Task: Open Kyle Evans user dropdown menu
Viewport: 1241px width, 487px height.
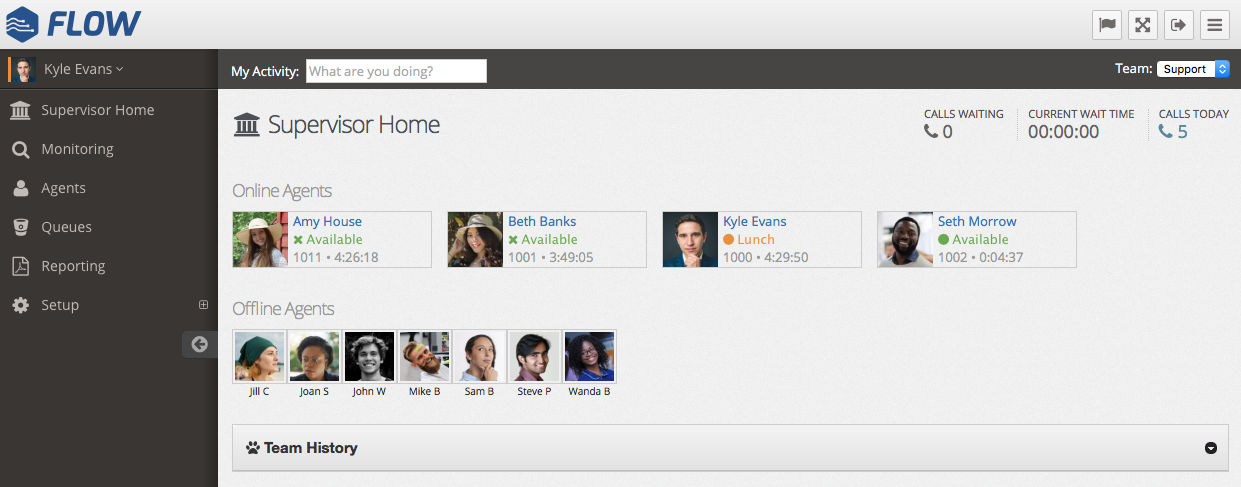Action: pyautogui.click(x=84, y=69)
